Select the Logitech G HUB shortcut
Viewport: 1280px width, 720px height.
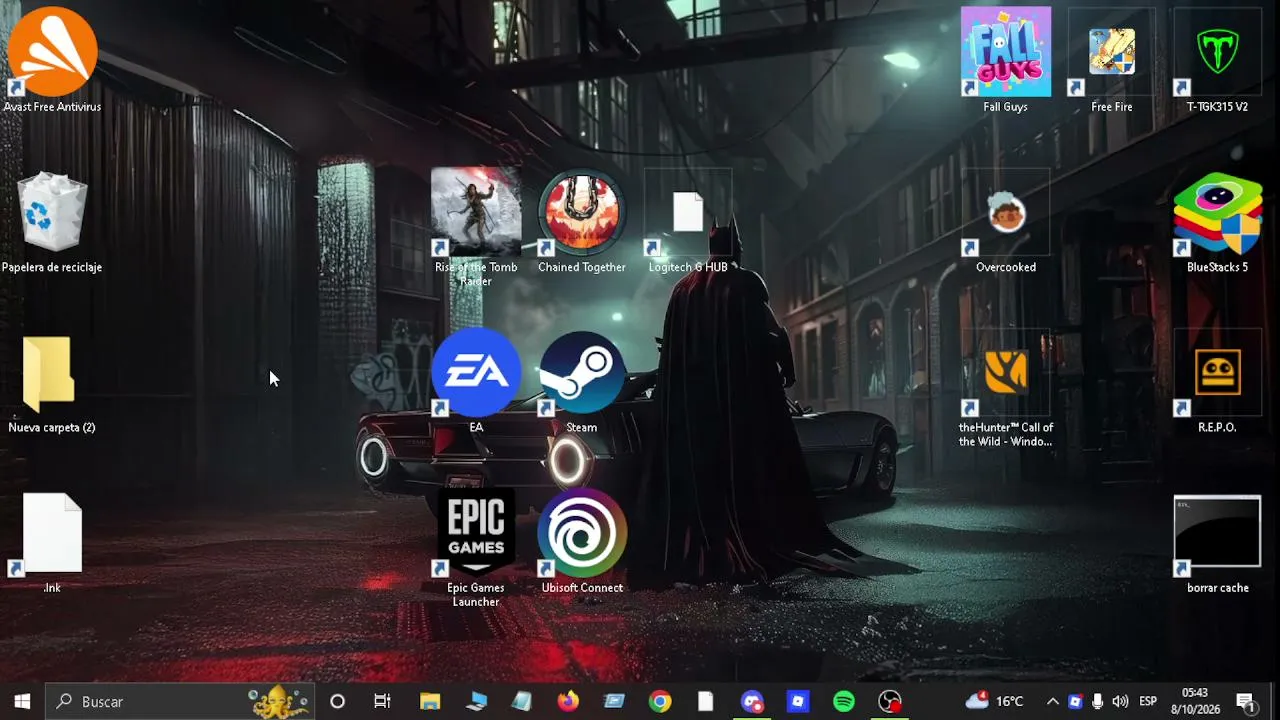tap(688, 222)
